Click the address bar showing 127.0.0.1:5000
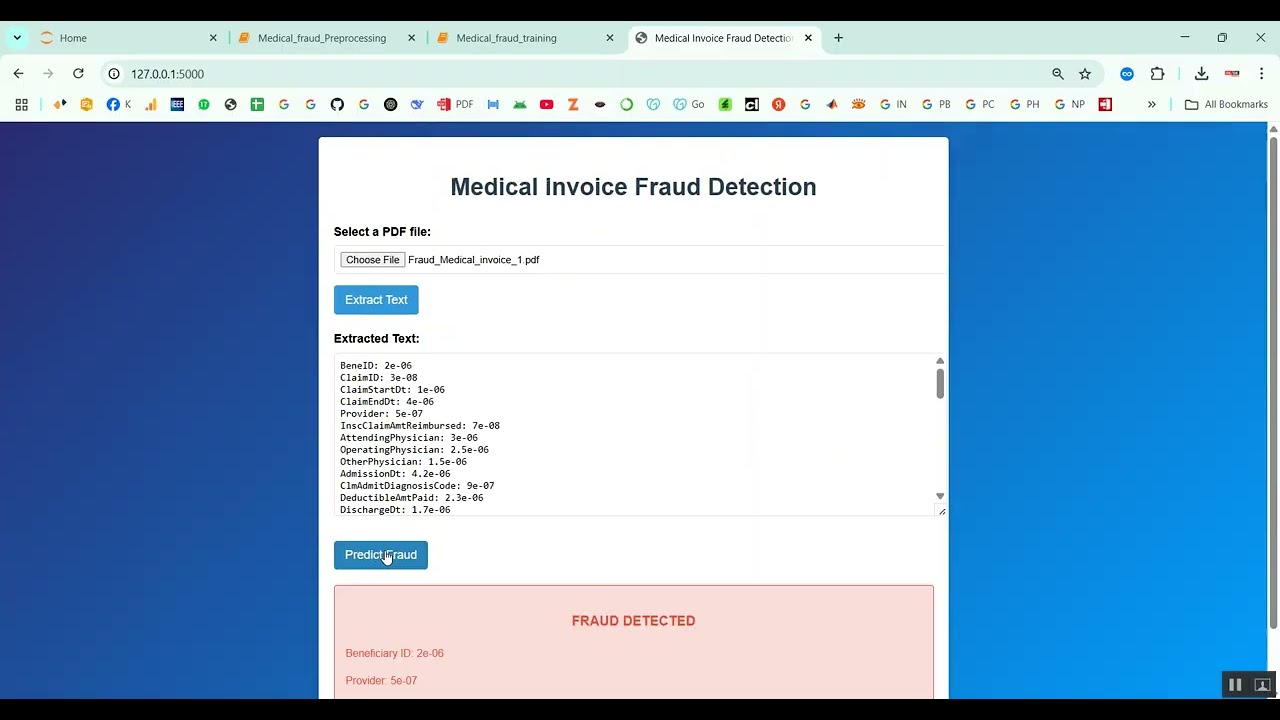 (x=580, y=74)
